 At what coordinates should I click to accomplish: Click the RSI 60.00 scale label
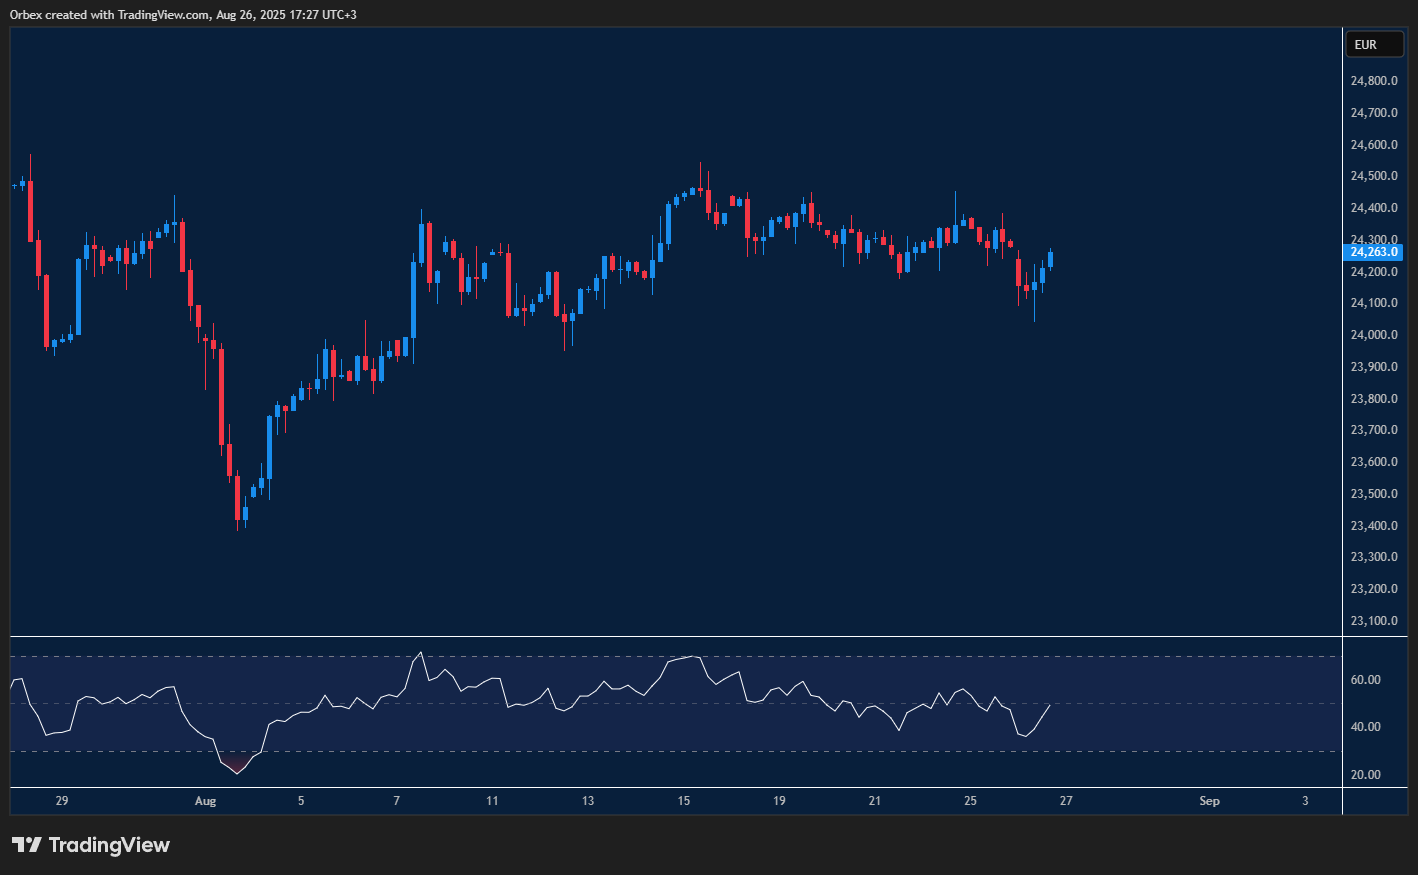coord(1365,680)
